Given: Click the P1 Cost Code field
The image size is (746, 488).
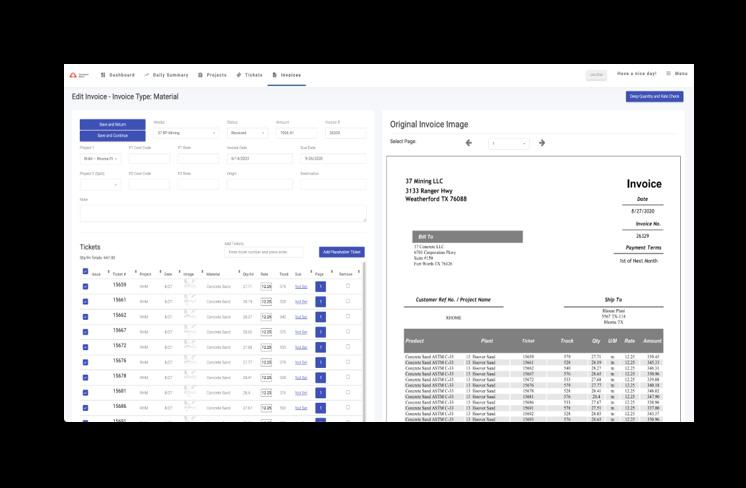Looking at the screenshot, I should pos(149,158).
